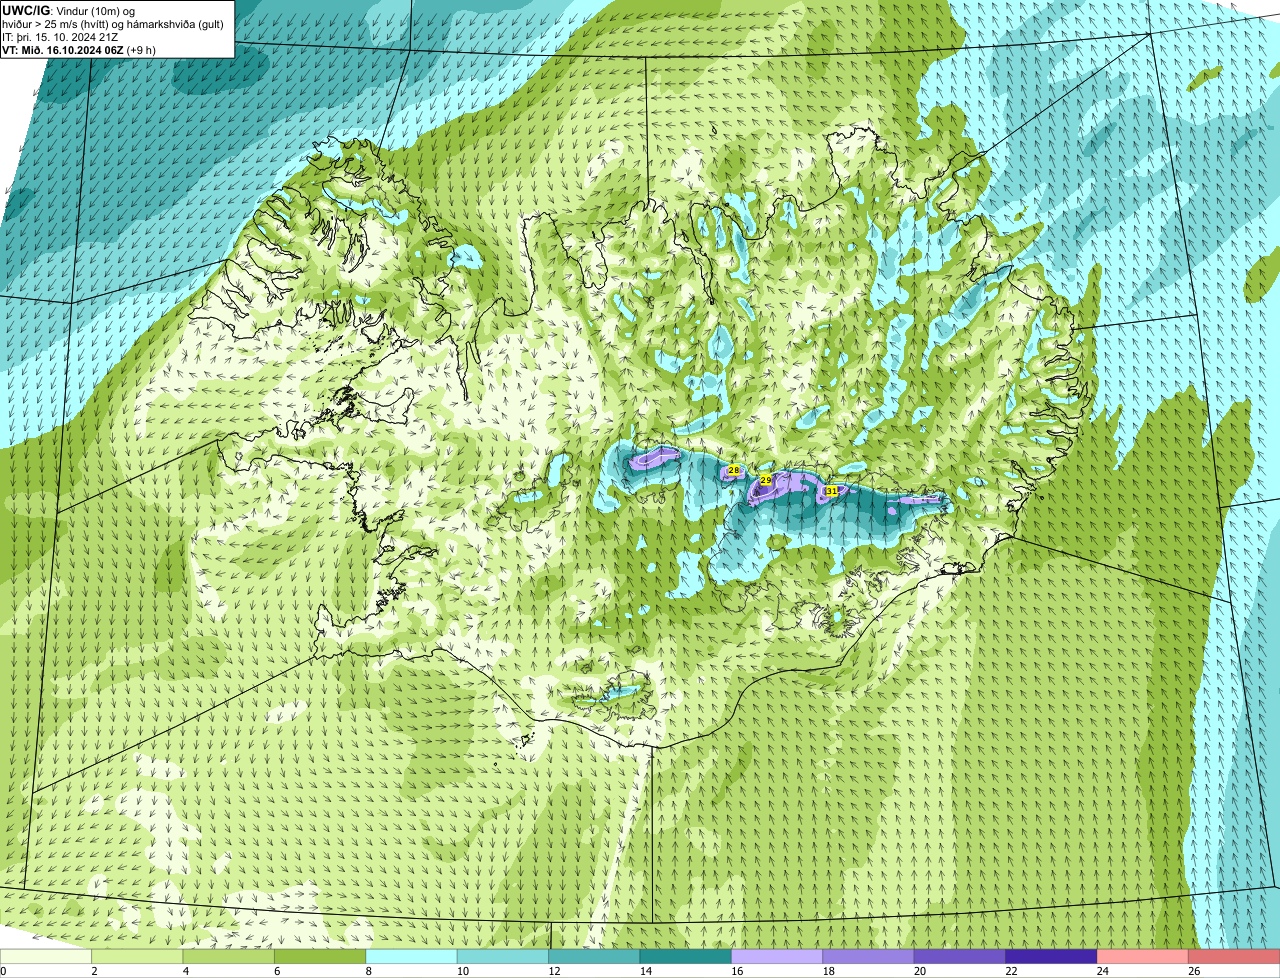Screen dimensions: 1280x978
Task: Select the 4–6 m/s medium green swatch
Action: pos(229,956)
